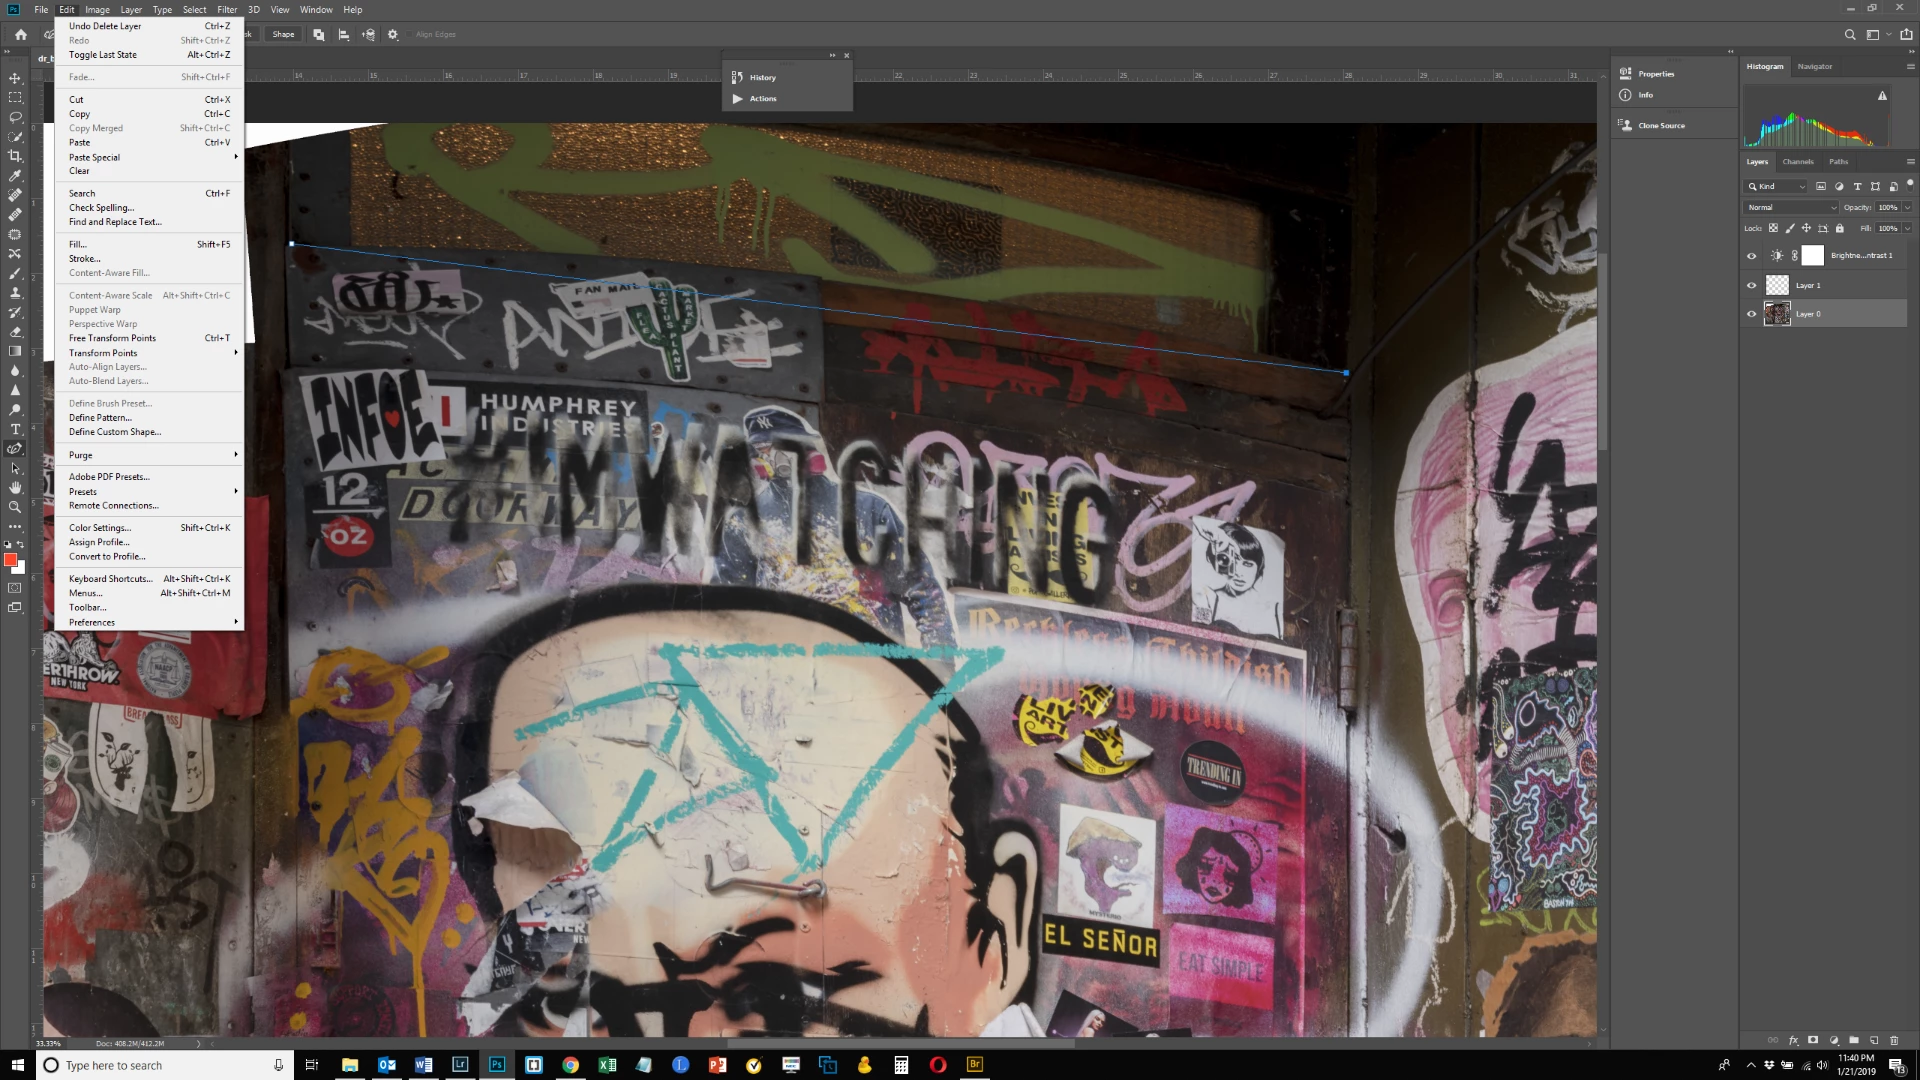This screenshot has width=1920, height=1080.
Task: Open the blend mode Normal dropdown
Action: 1790,207
